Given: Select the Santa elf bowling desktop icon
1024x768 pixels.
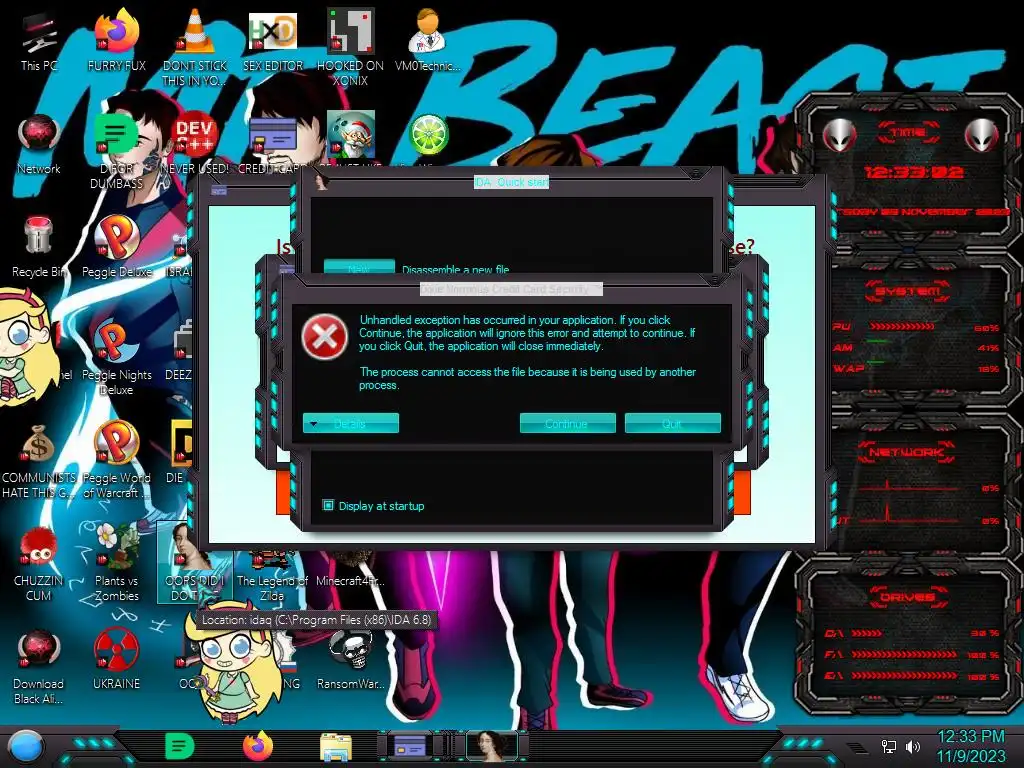Looking at the screenshot, I should coord(351,134).
